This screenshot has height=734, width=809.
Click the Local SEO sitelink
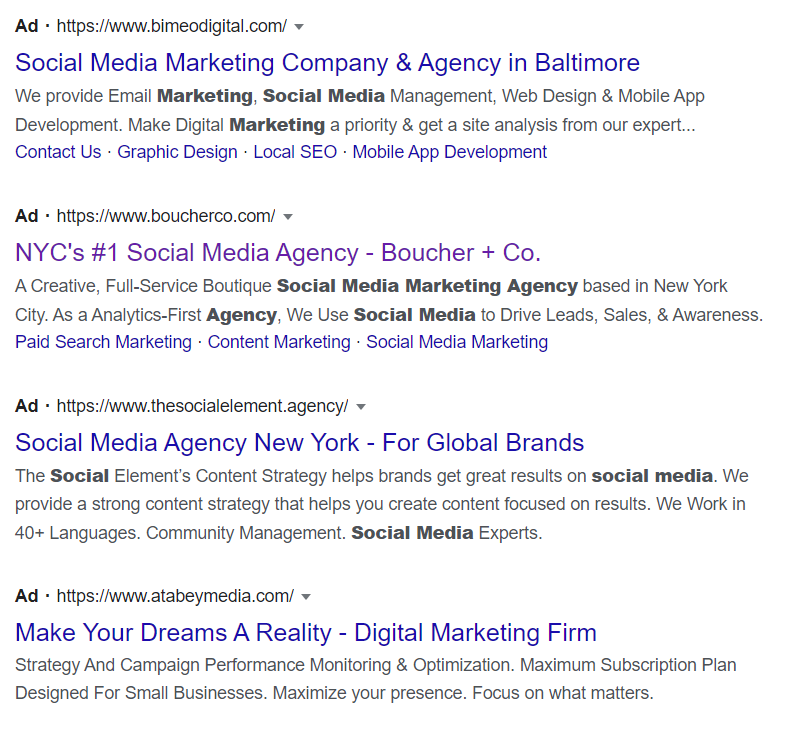(295, 152)
